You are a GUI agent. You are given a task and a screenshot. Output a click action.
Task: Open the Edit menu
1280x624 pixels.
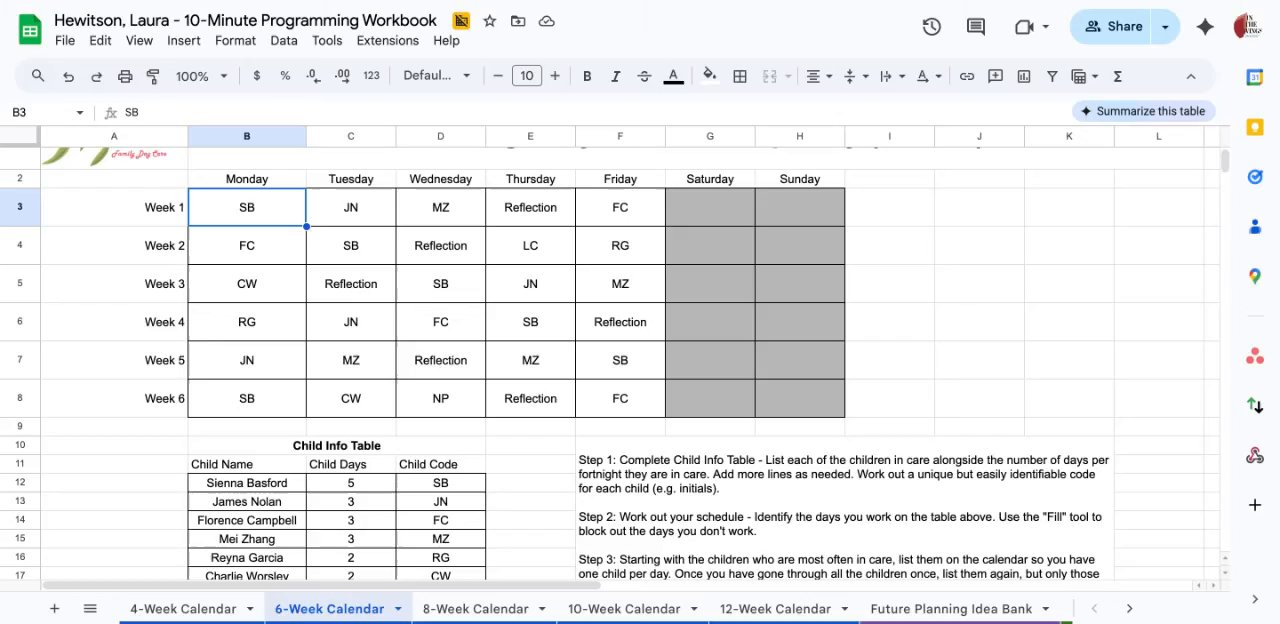click(100, 40)
